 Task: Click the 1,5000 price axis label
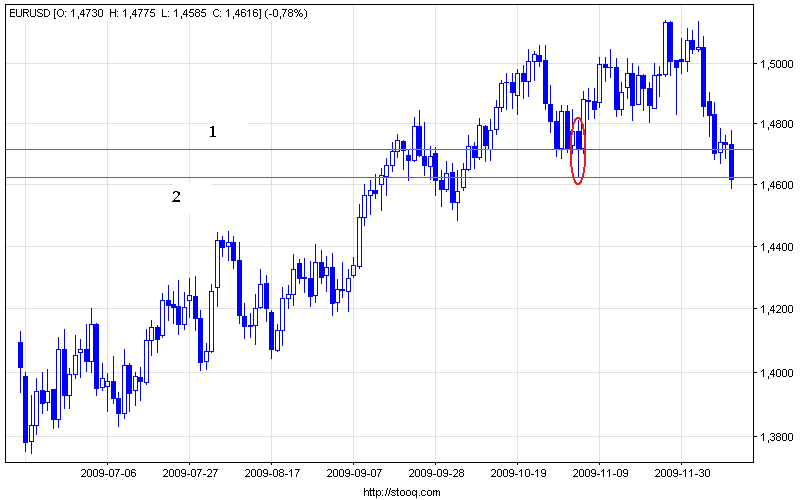tap(776, 64)
